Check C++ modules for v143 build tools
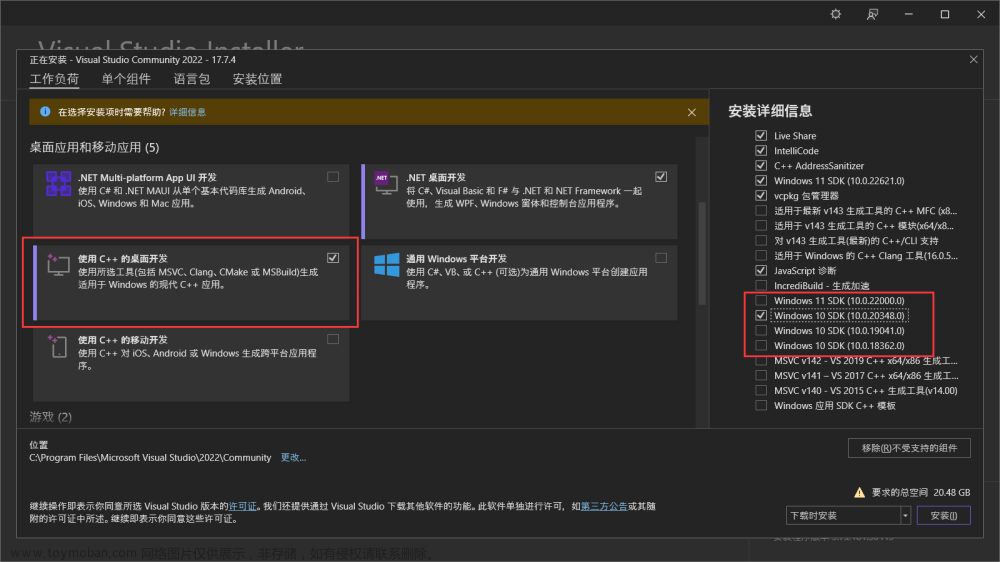Screen dimensions: 1000x562 (x=761, y=225)
